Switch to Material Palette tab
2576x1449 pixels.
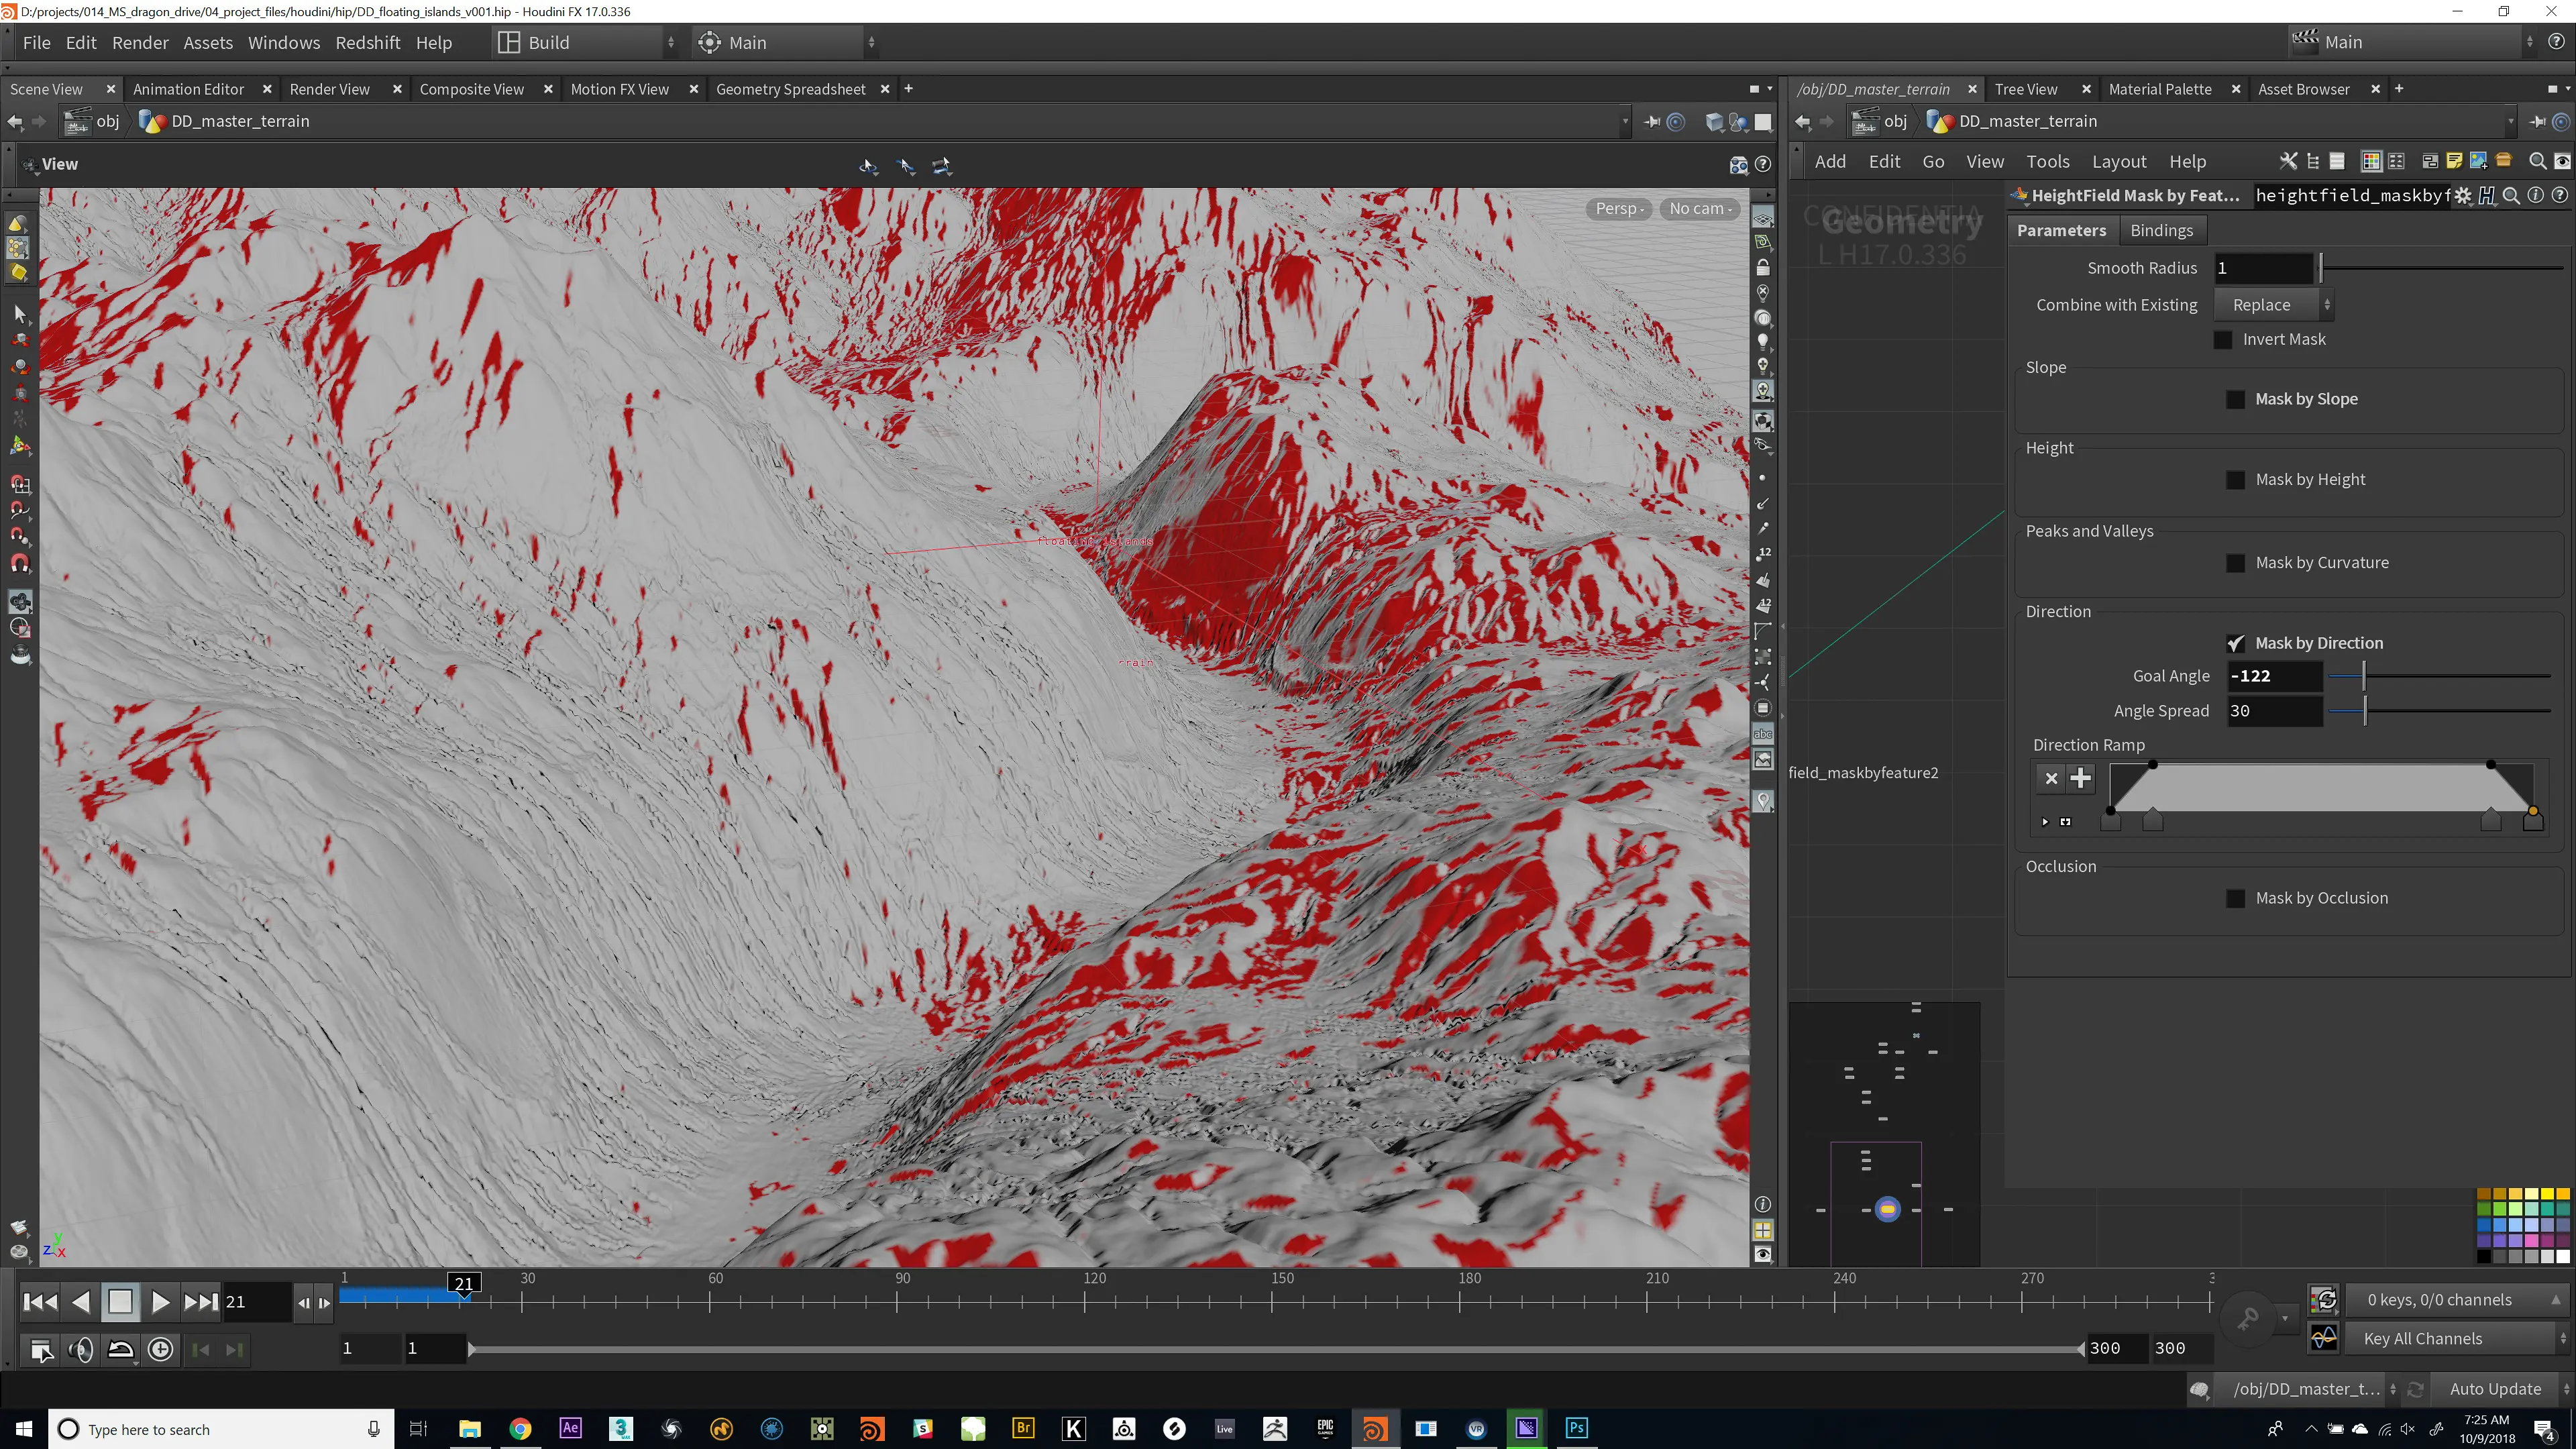[2159, 89]
